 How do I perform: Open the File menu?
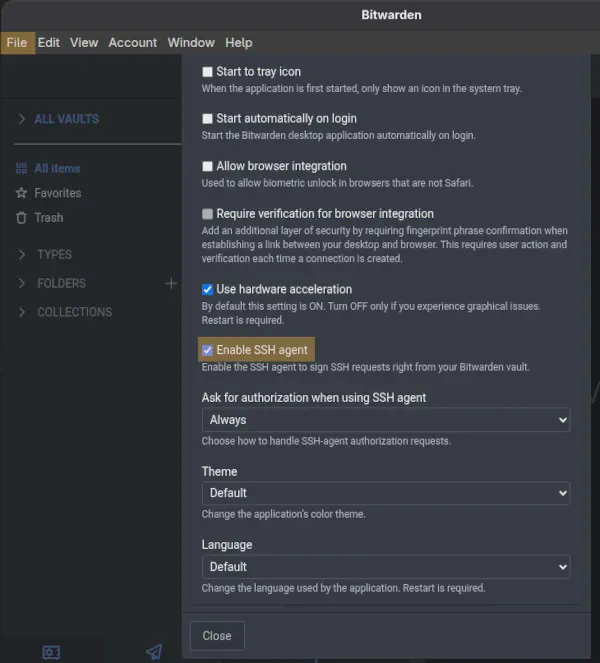tap(17, 43)
